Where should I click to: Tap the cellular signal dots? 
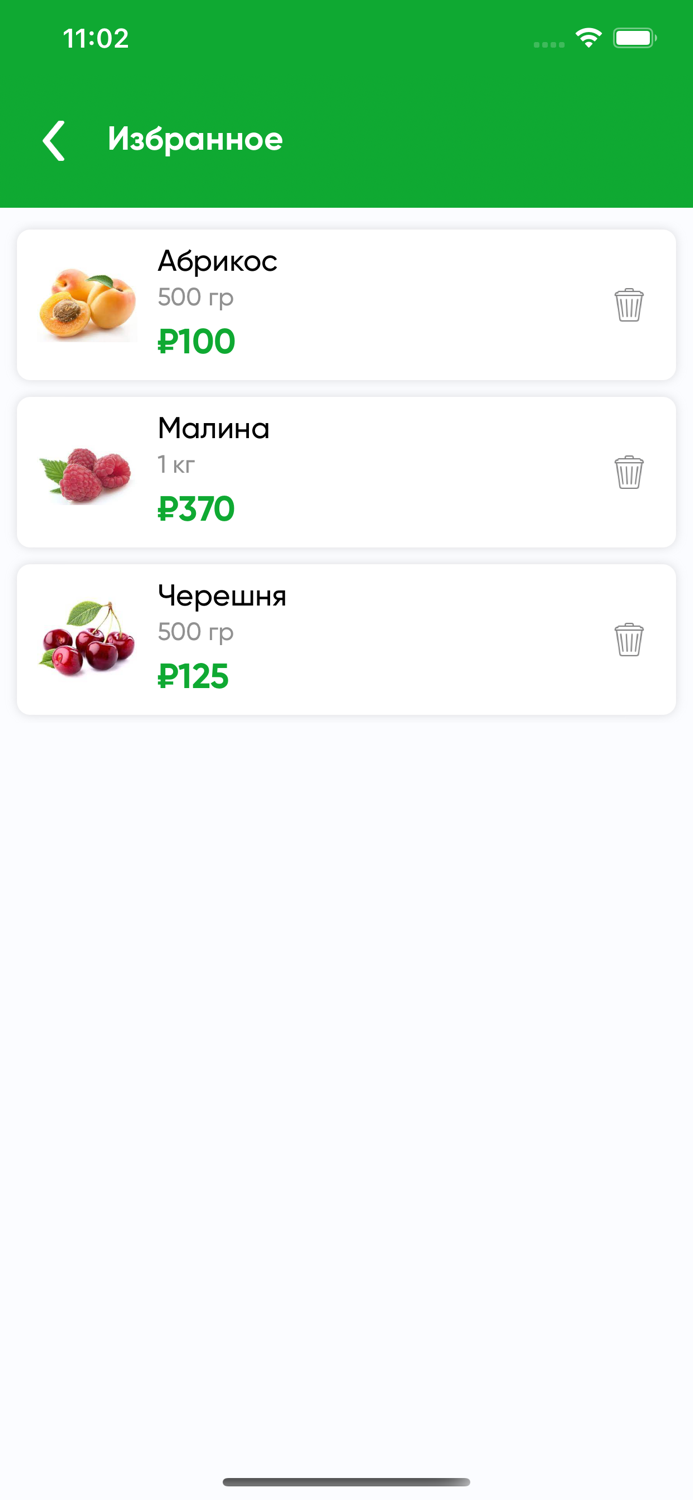548,44
